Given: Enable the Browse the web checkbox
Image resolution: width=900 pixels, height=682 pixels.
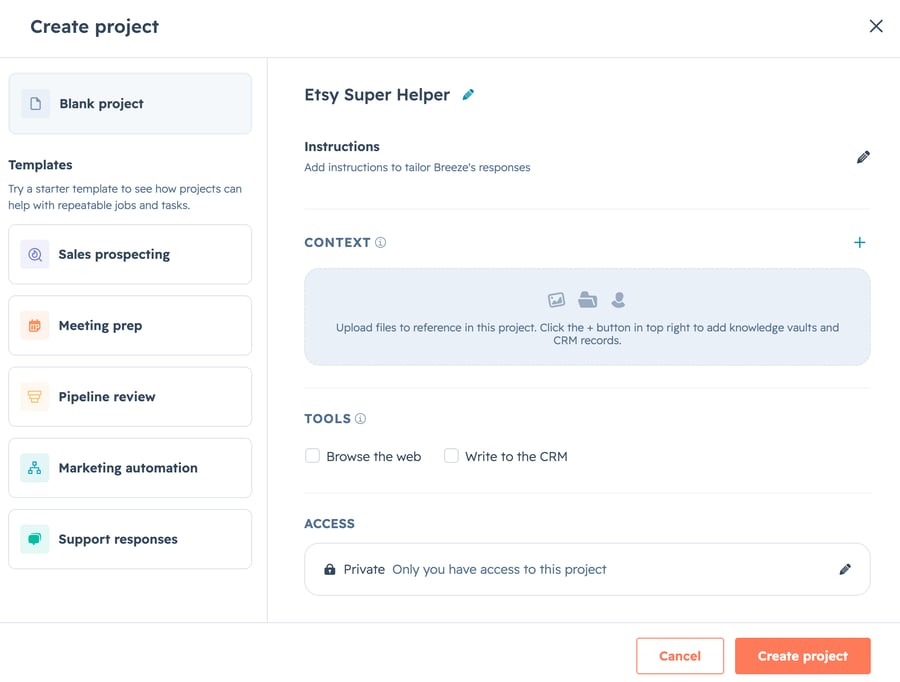Looking at the screenshot, I should point(312,456).
